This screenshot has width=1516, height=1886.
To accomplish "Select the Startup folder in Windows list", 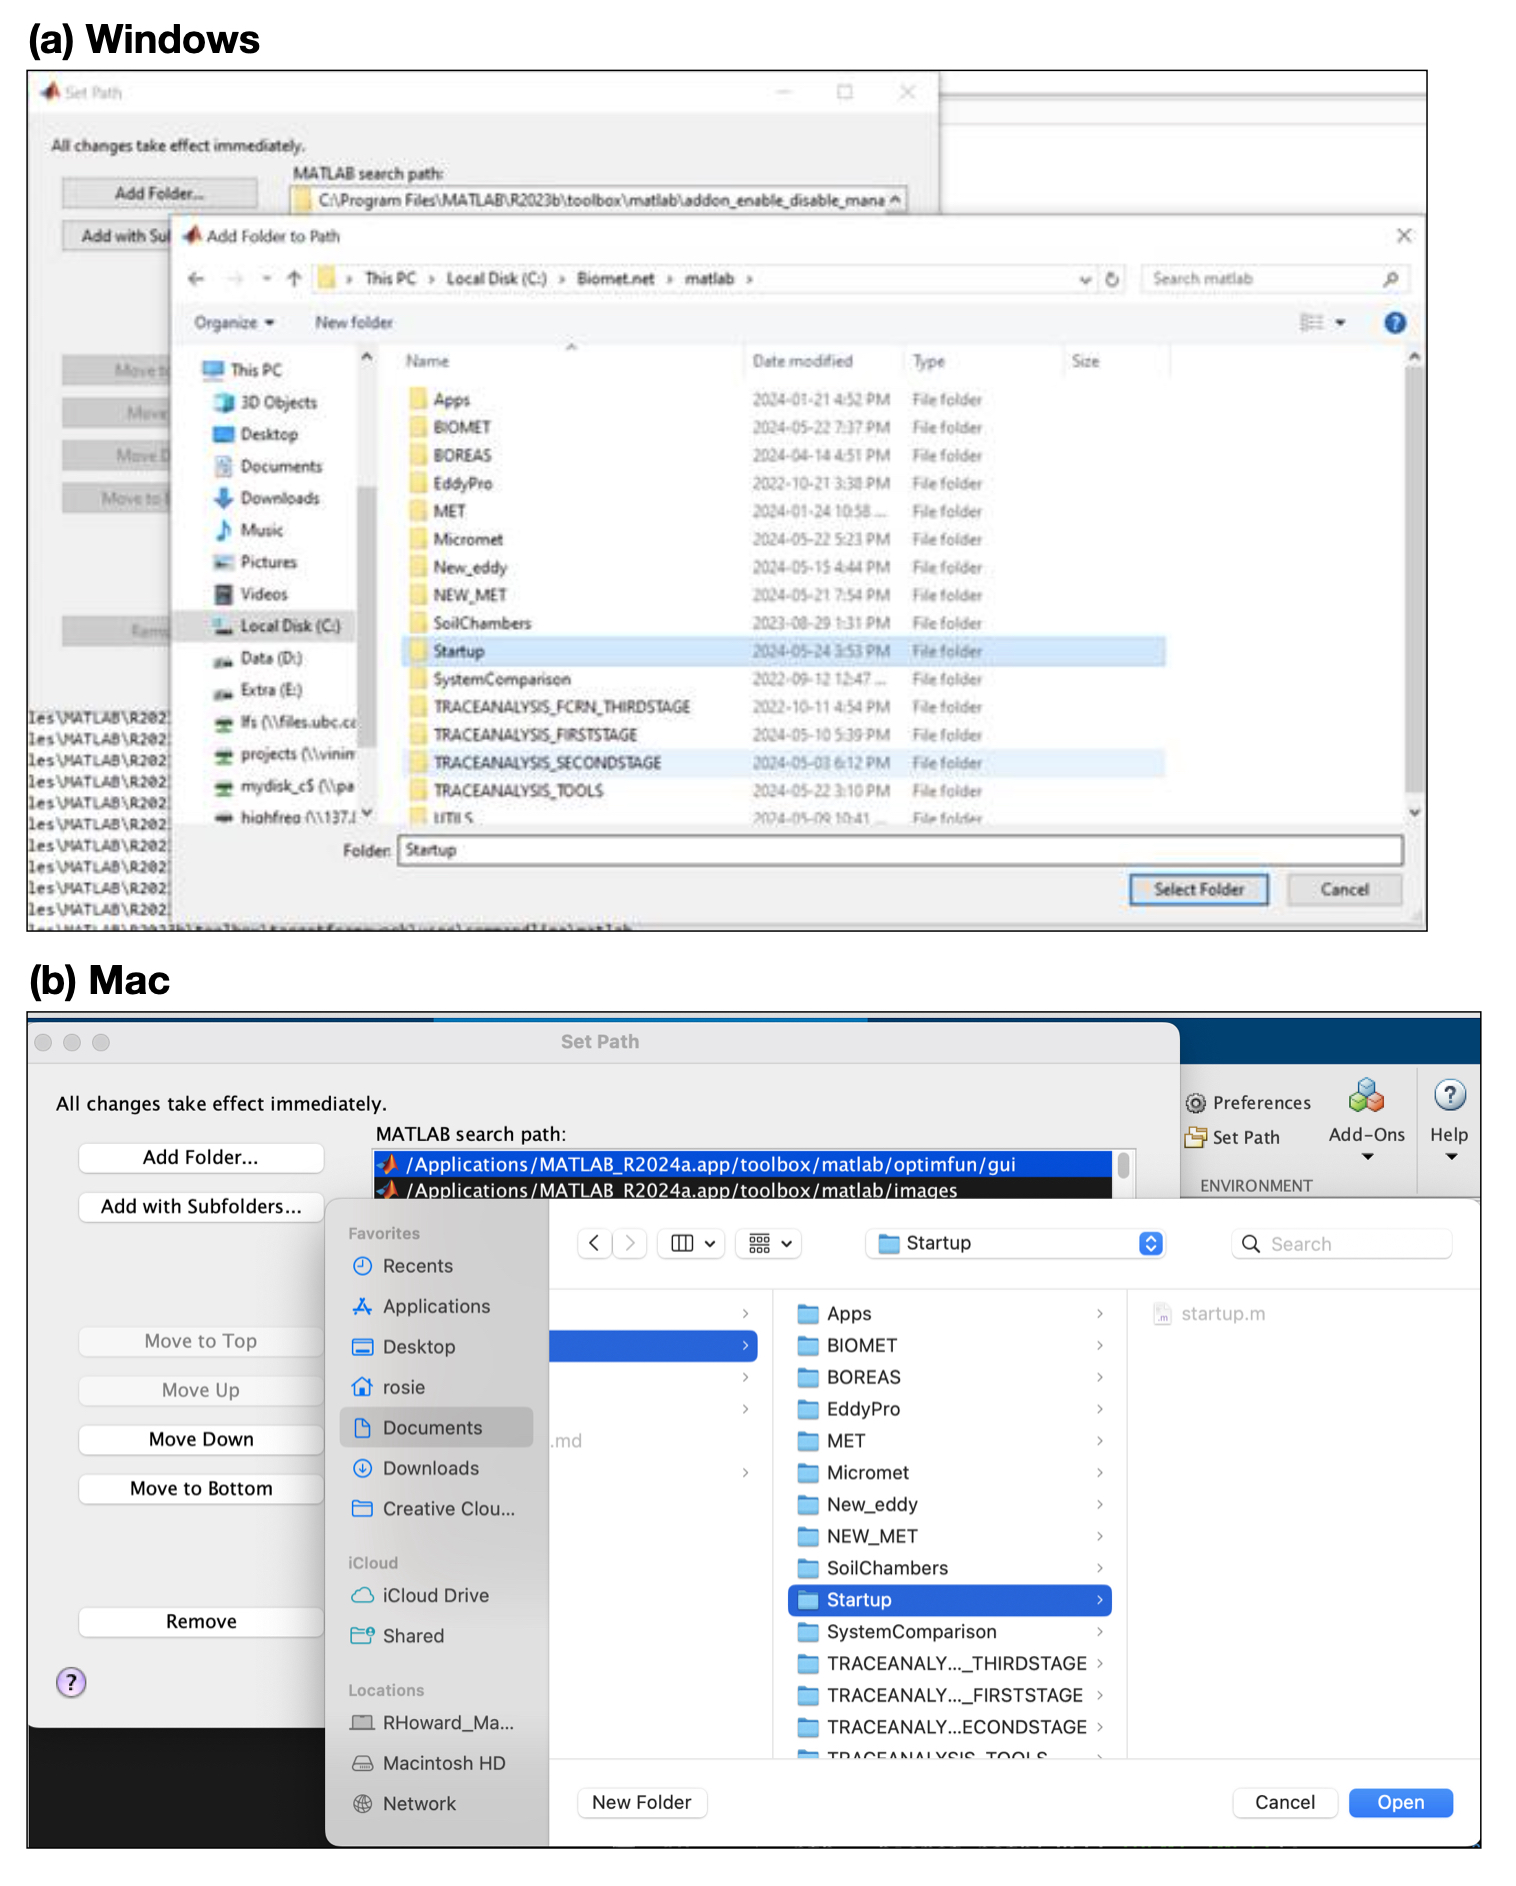I will click(x=784, y=651).
